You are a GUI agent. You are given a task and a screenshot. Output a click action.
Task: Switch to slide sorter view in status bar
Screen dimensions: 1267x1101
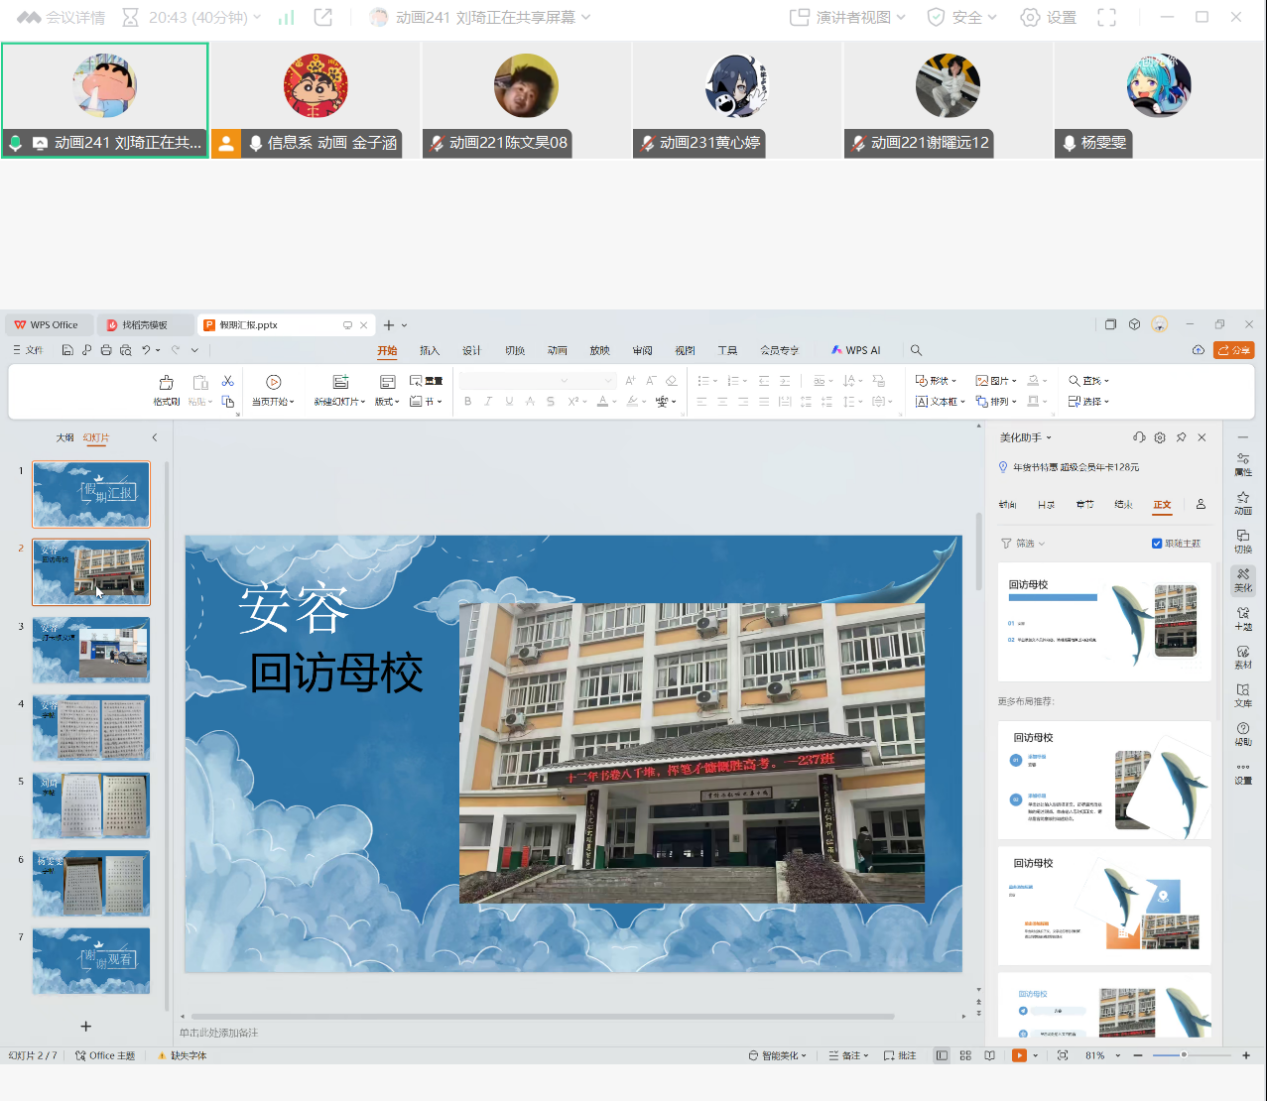[965, 1055]
